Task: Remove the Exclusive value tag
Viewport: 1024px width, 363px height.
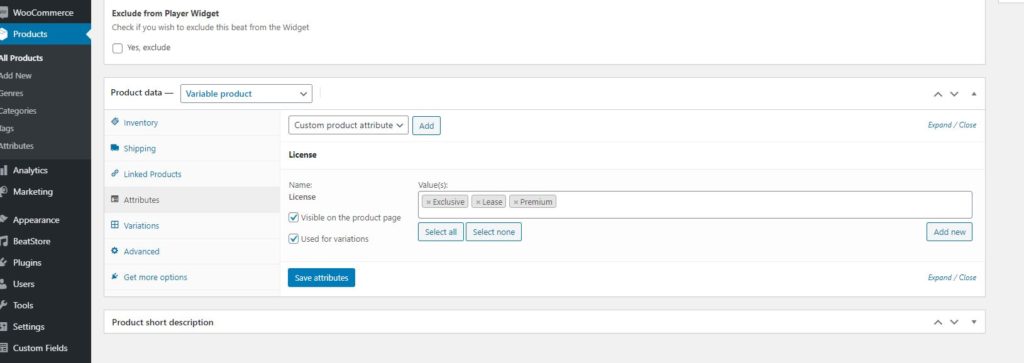Action: tap(428, 202)
